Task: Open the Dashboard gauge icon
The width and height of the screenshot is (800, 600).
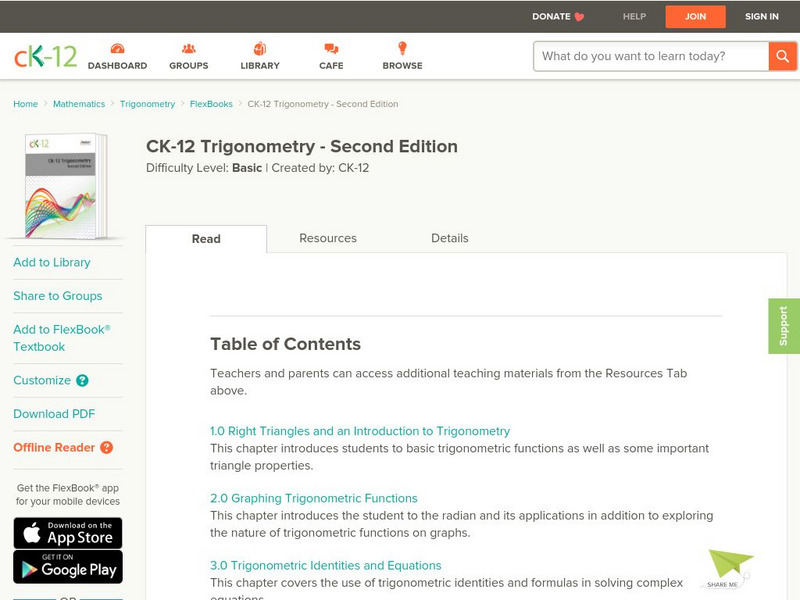Action: pyautogui.click(x=117, y=48)
